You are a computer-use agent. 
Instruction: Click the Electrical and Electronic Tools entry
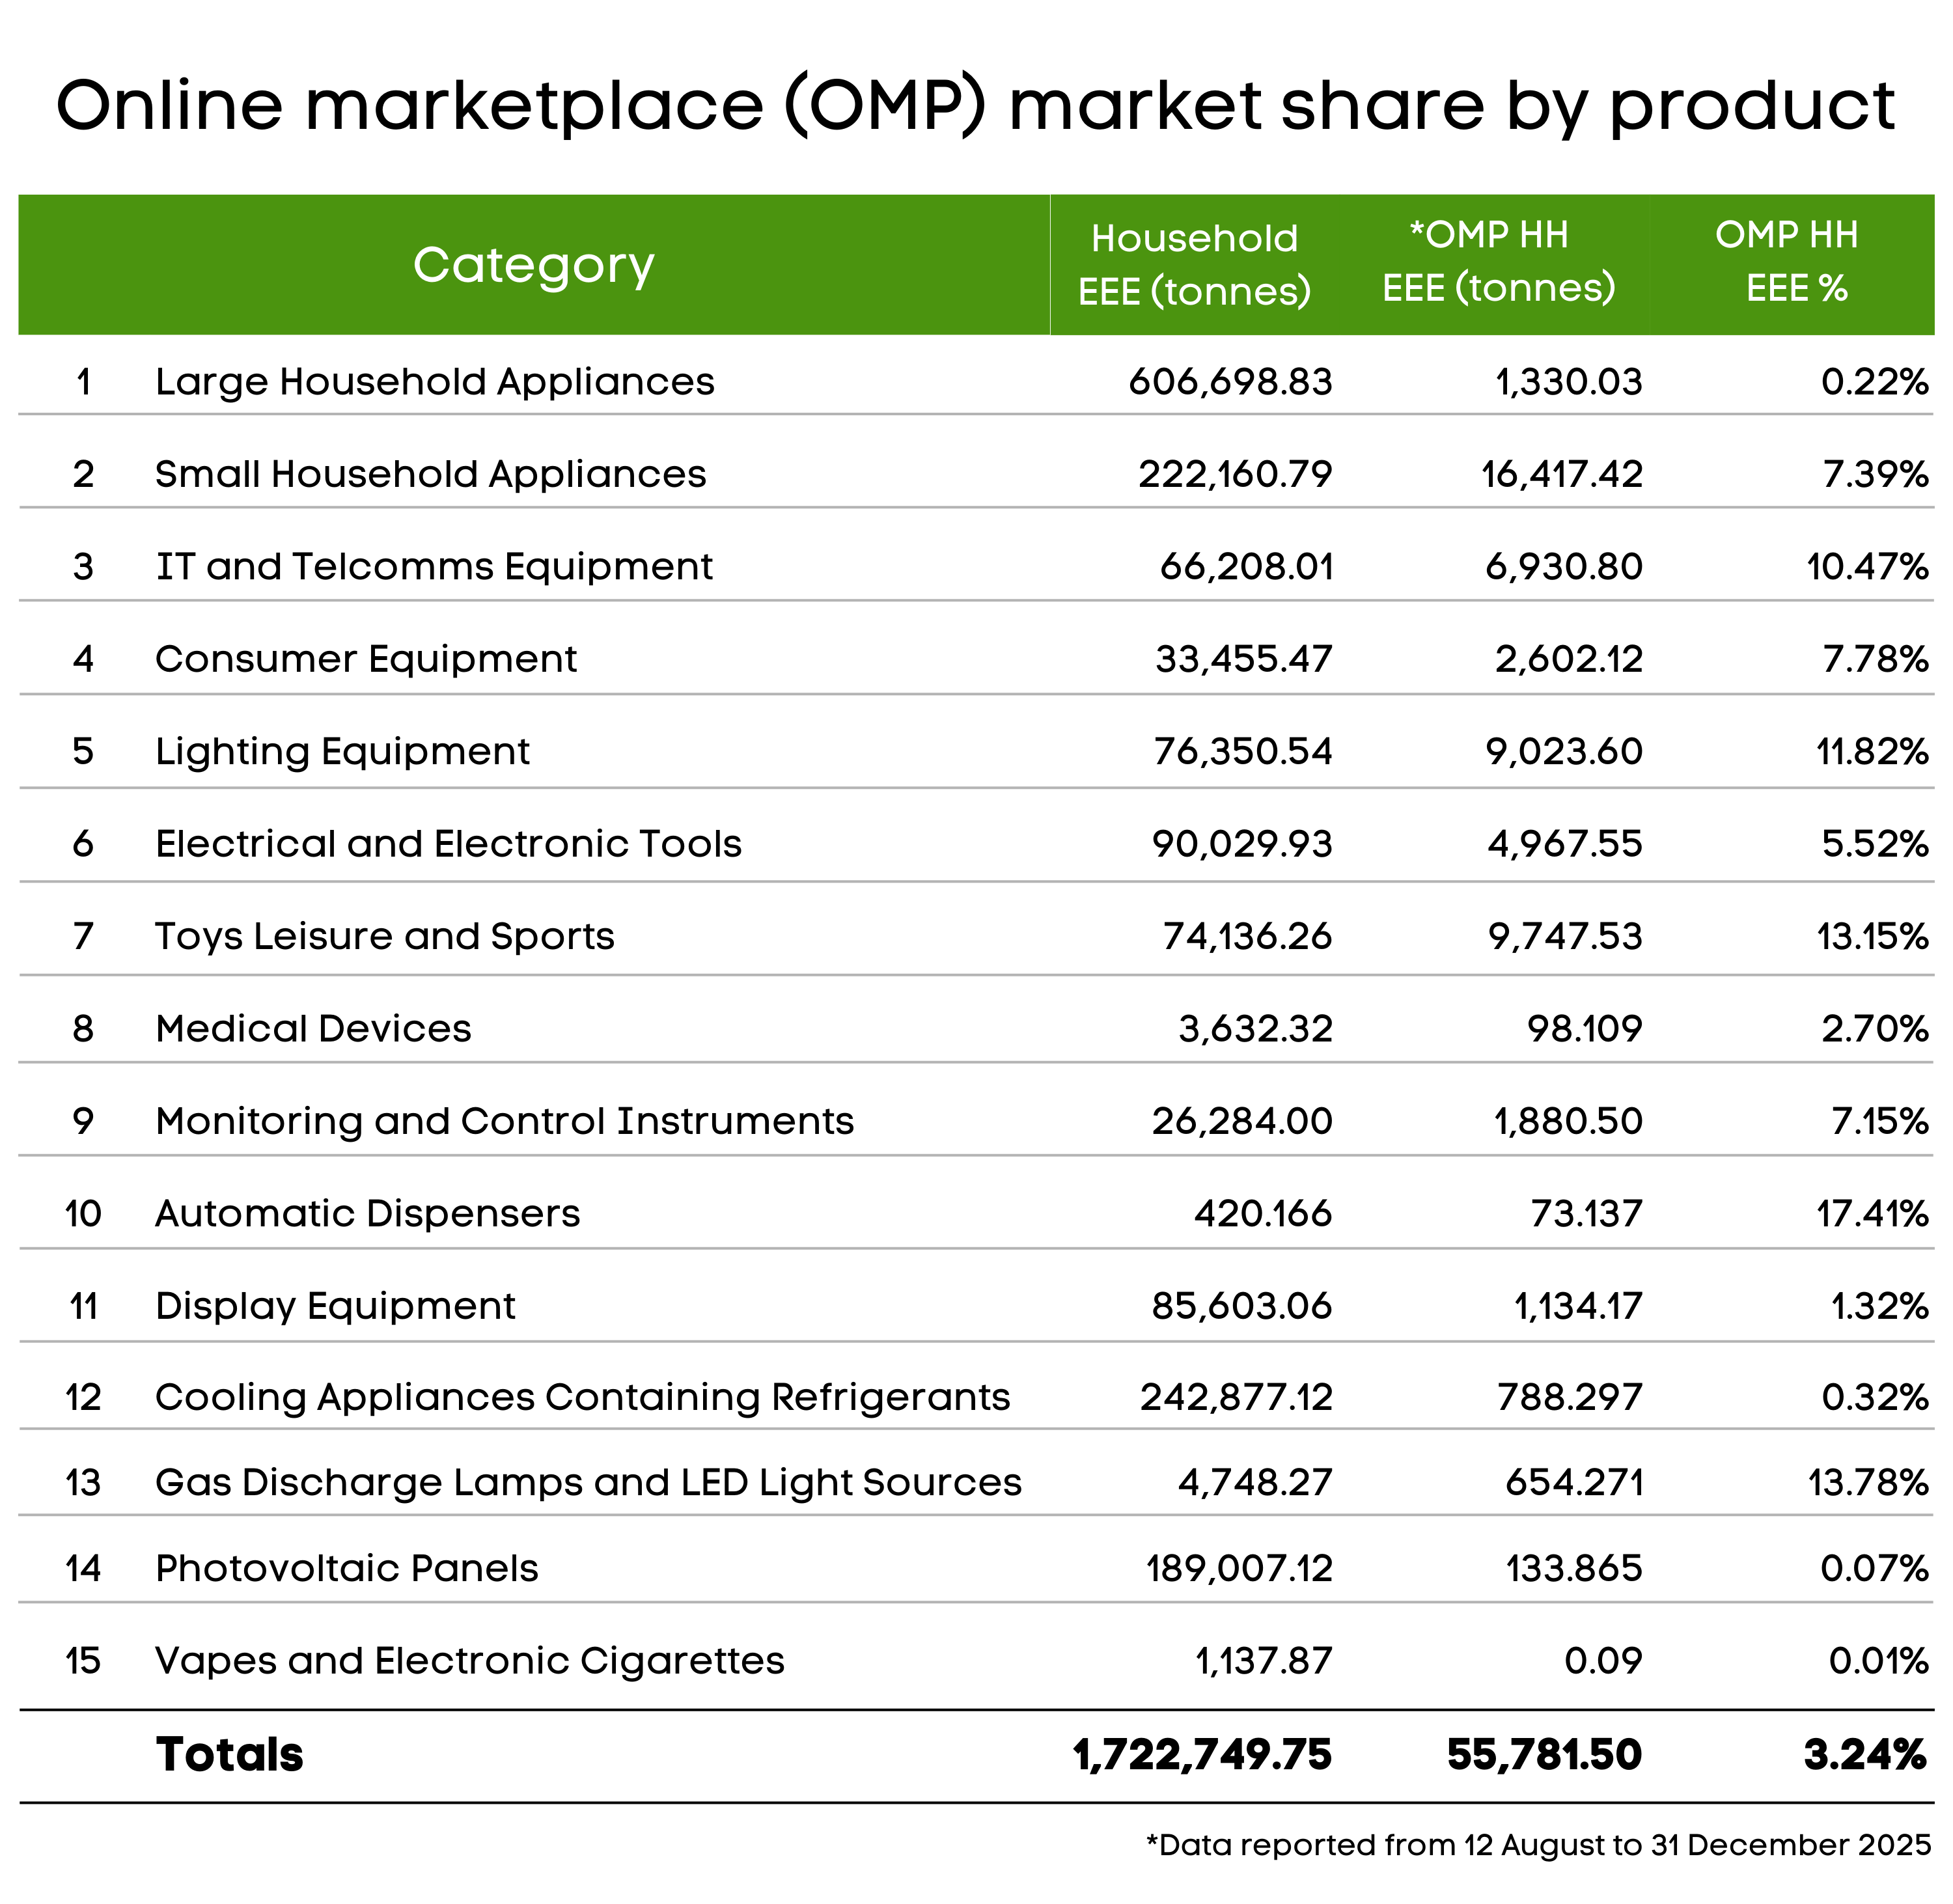pyautogui.click(x=449, y=843)
